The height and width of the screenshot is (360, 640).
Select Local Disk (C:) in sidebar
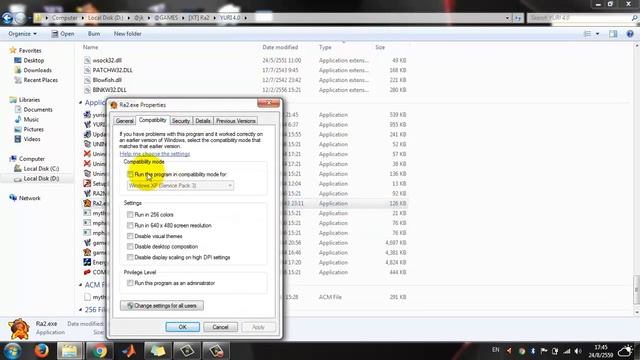[41, 169]
